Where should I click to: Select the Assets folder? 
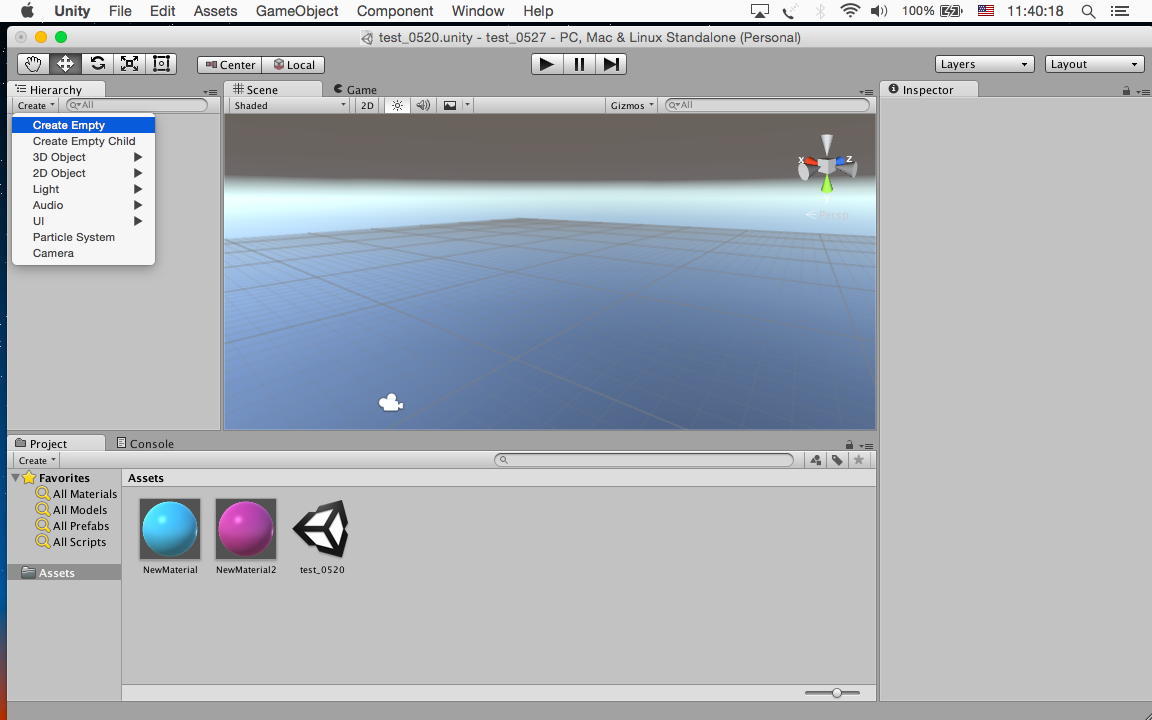coord(64,572)
